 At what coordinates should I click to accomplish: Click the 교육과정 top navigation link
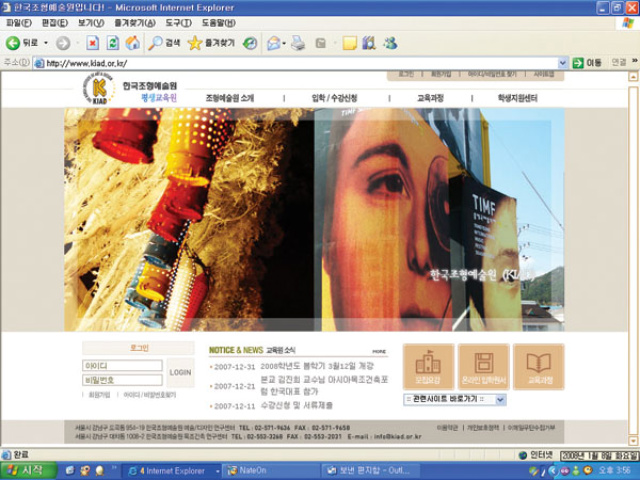point(430,98)
